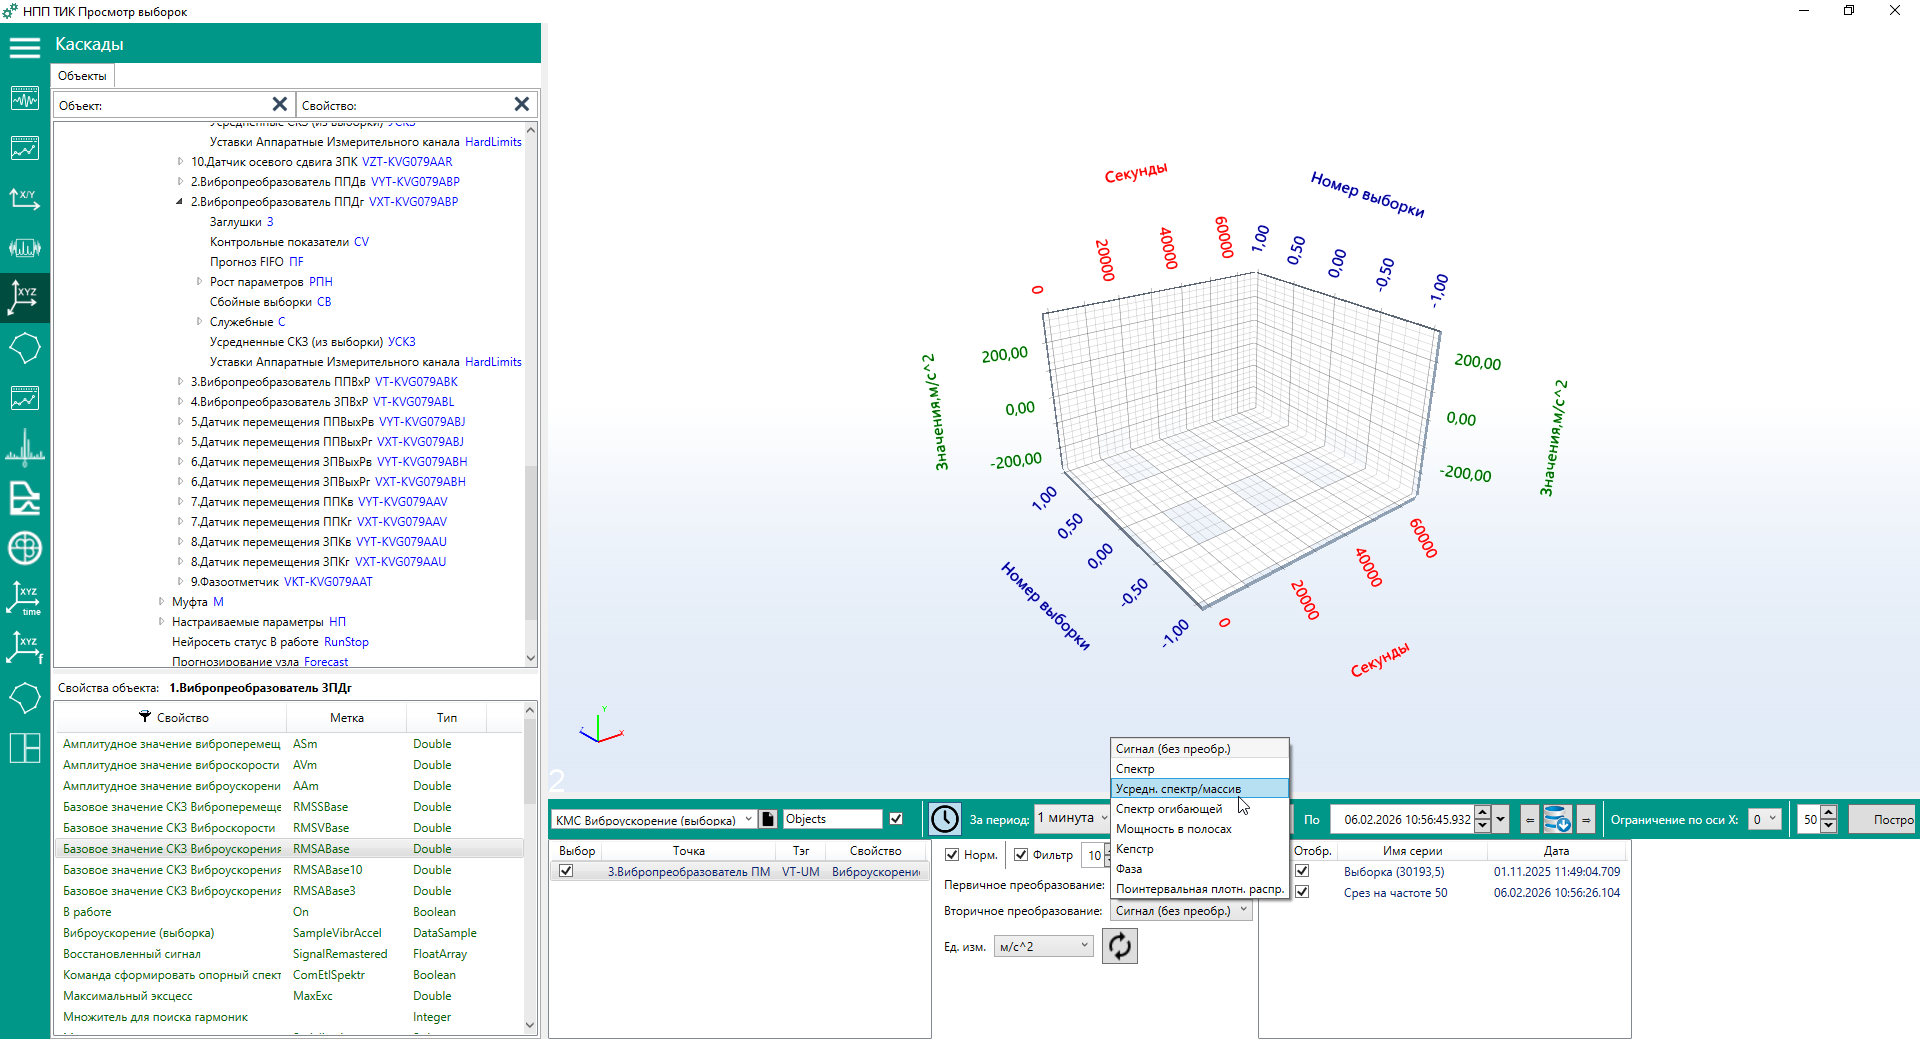1920x1039 pixels.
Task: Click the clock period icon
Action: [944, 819]
